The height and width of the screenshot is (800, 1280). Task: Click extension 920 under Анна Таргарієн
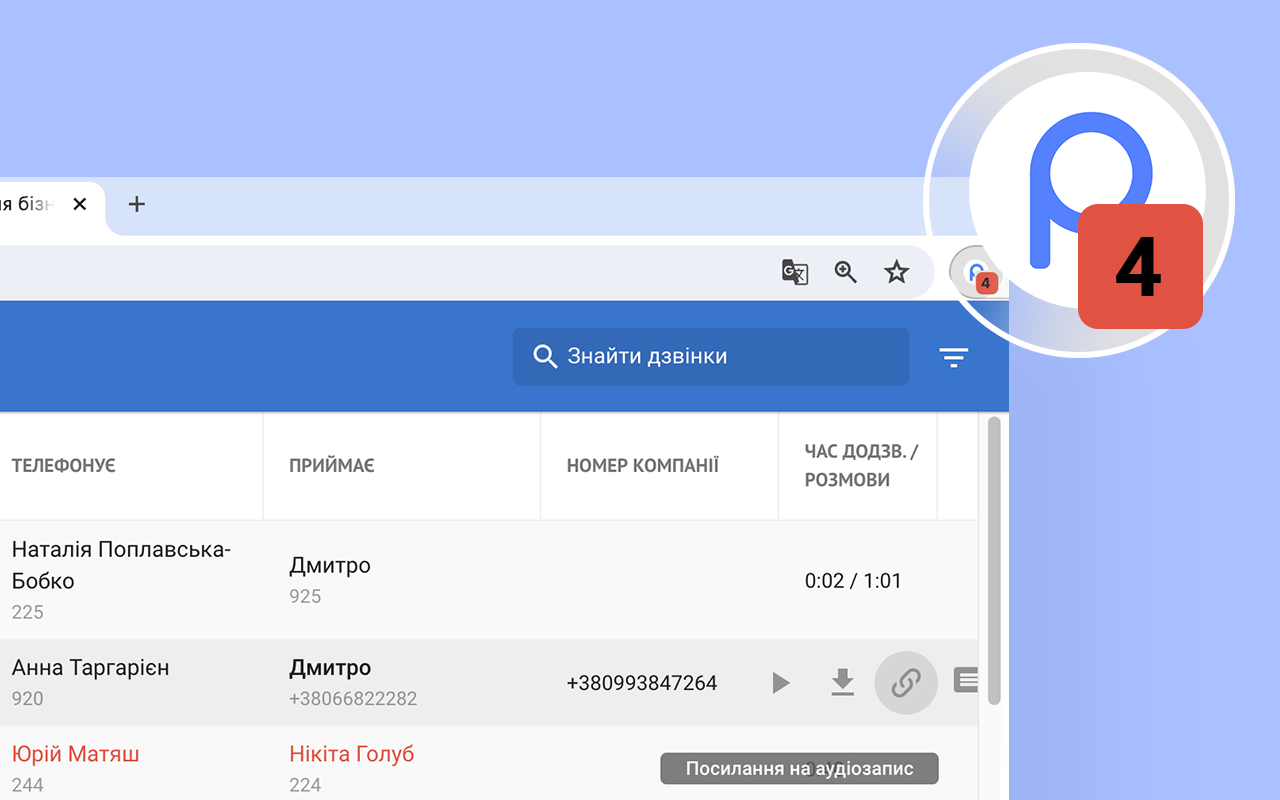coord(28,699)
